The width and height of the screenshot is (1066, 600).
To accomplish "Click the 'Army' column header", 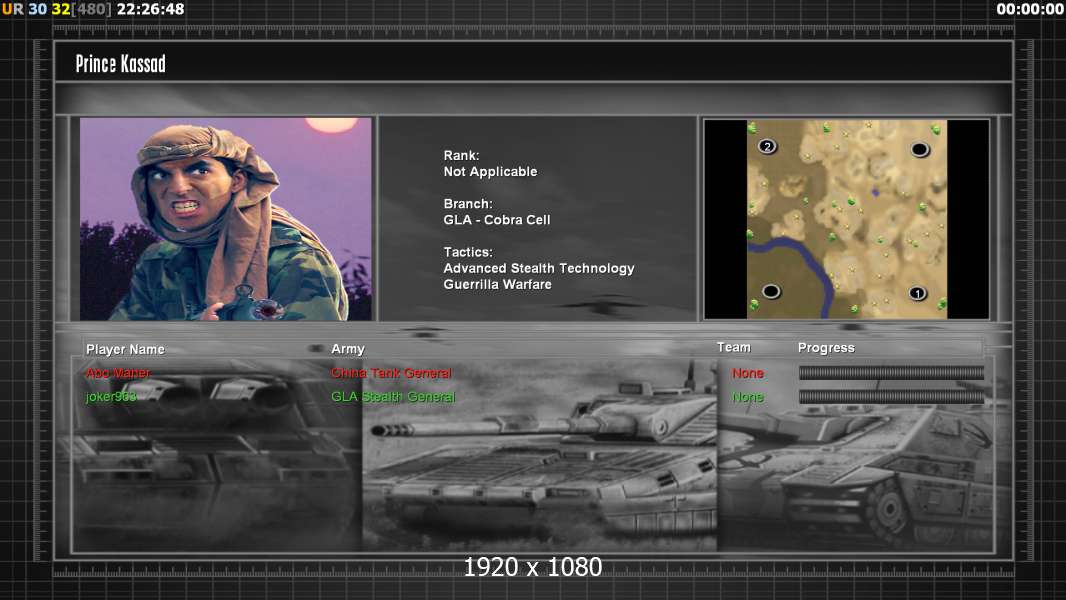I will [348, 349].
